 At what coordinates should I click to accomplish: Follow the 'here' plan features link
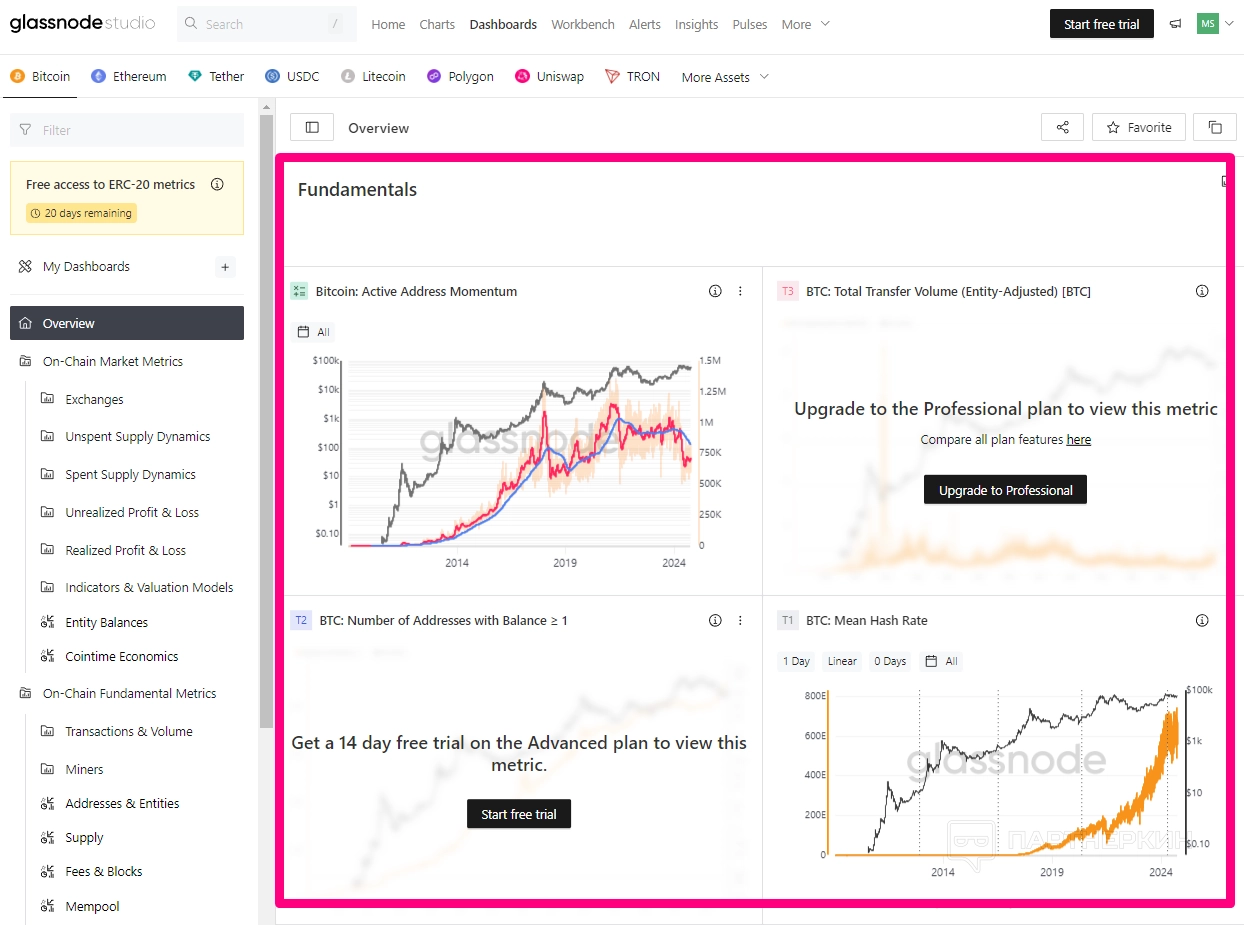tap(1078, 440)
